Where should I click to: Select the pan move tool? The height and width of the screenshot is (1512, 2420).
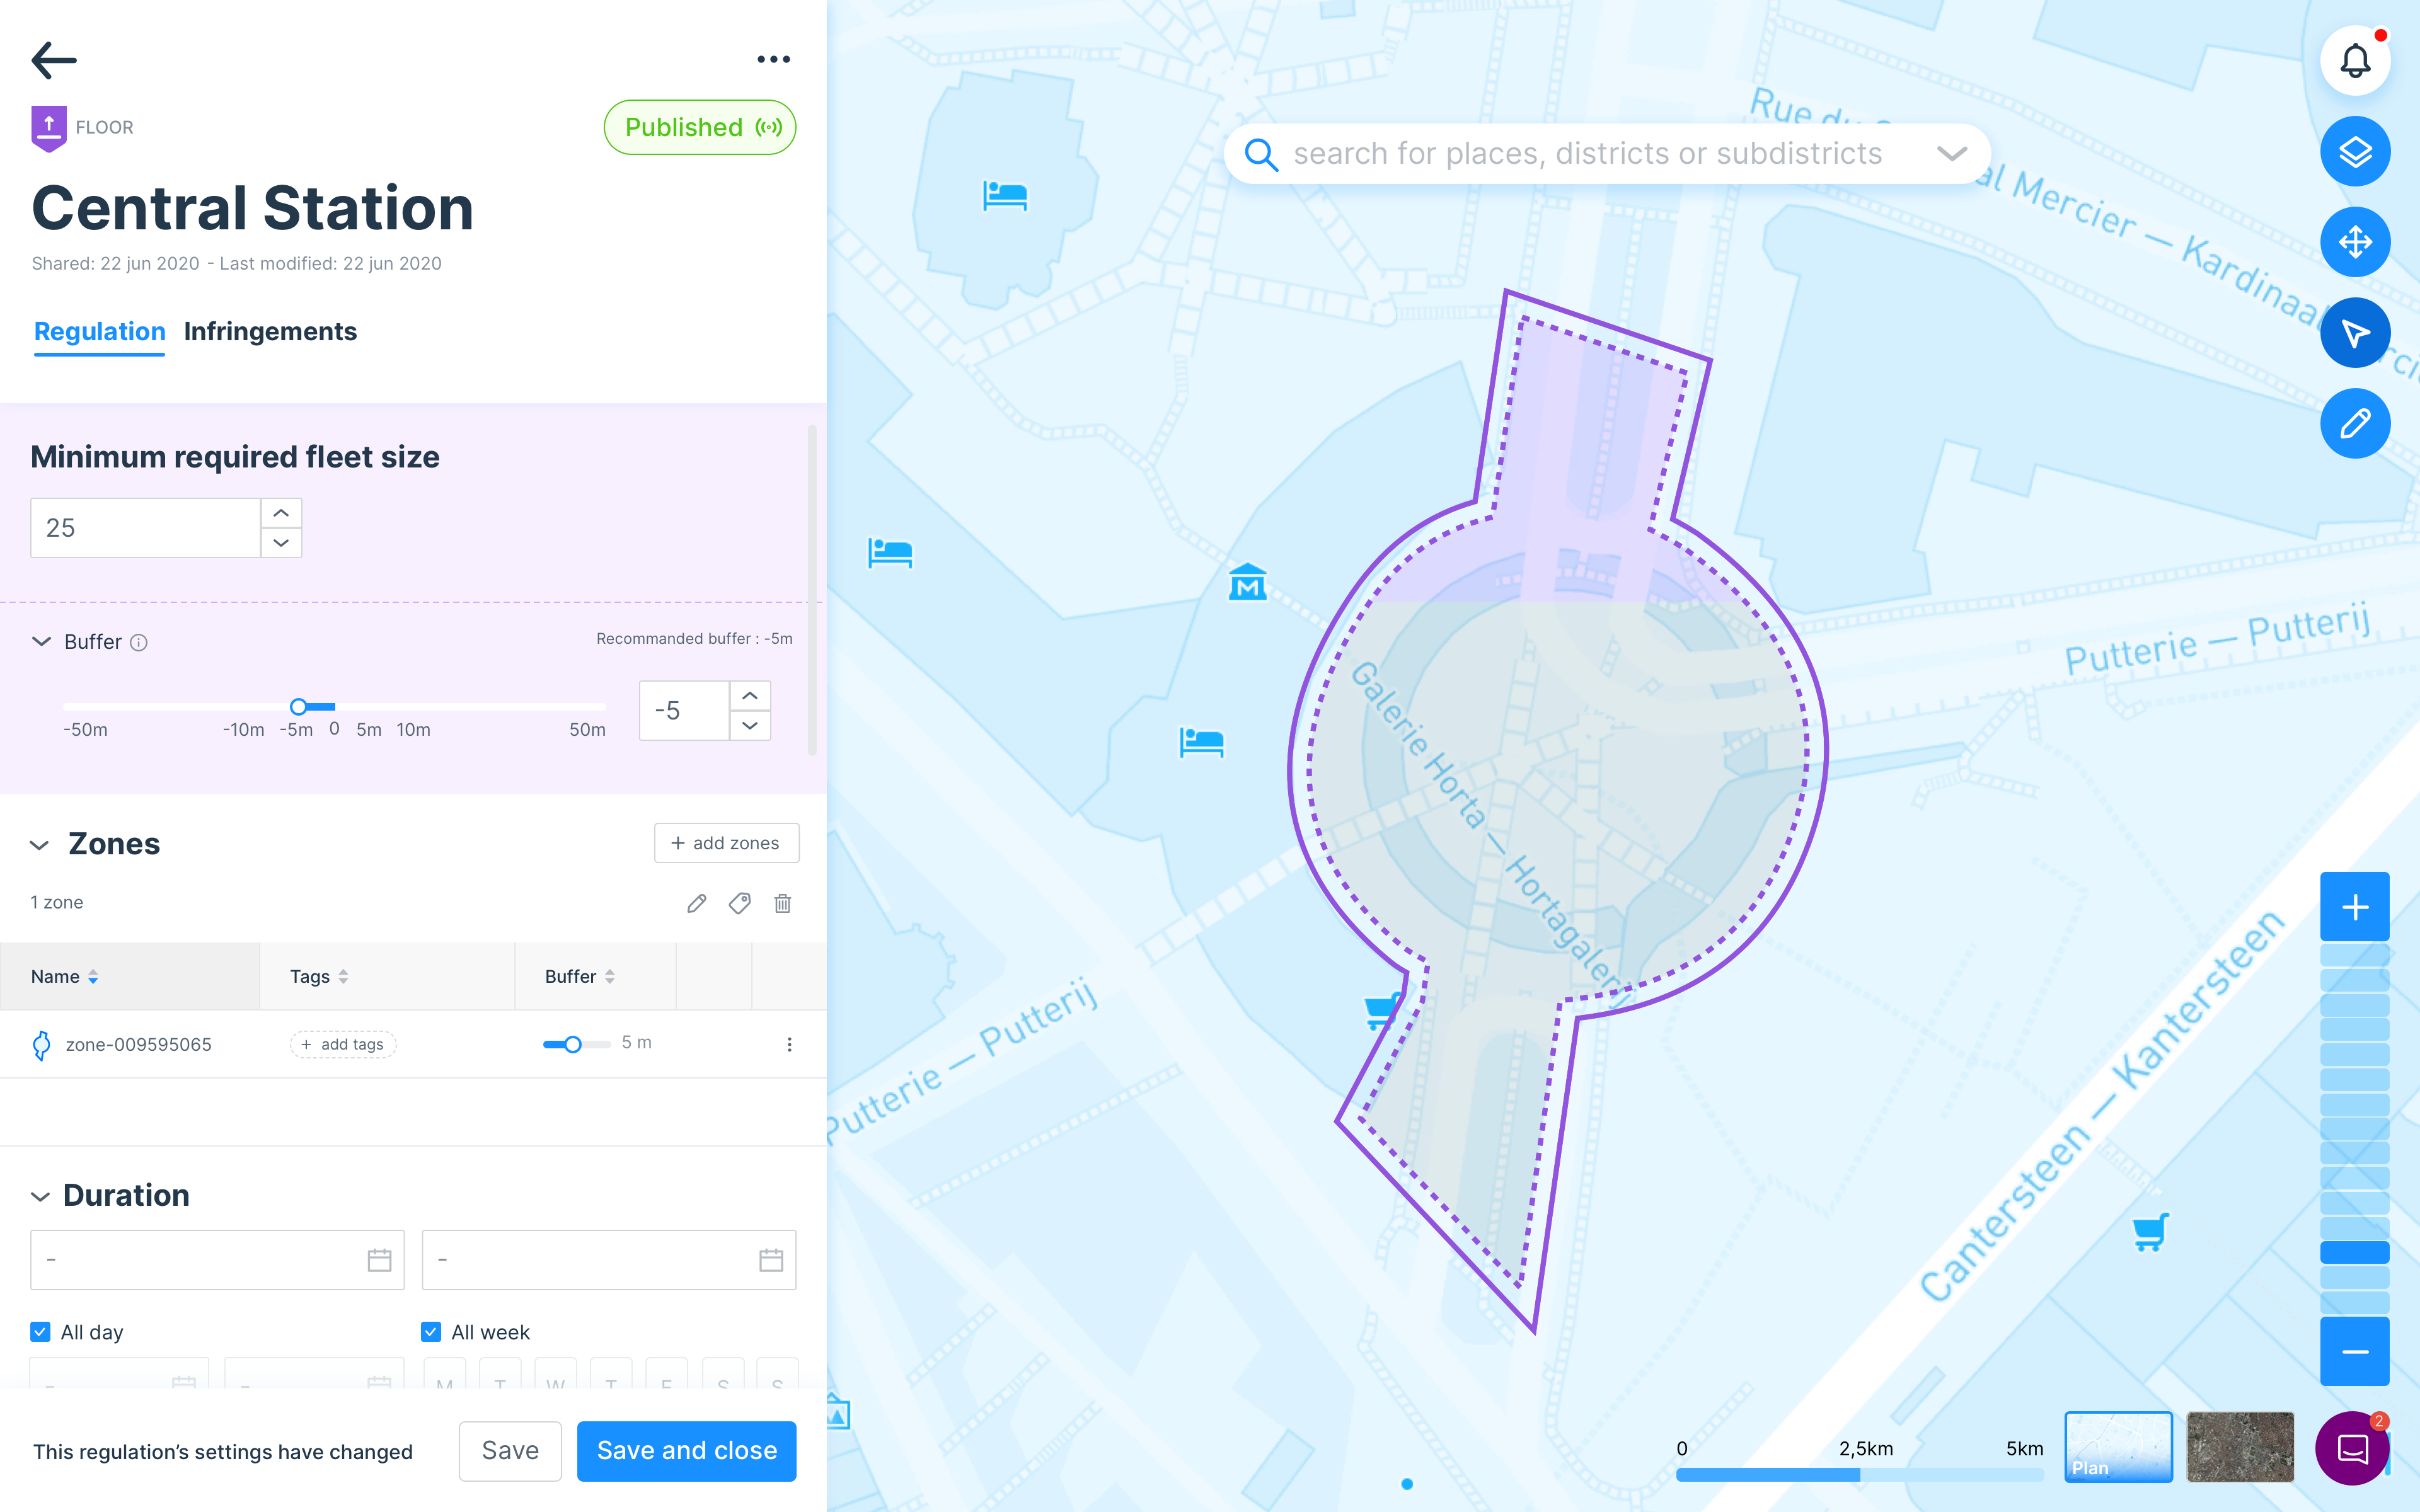pos(2354,242)
